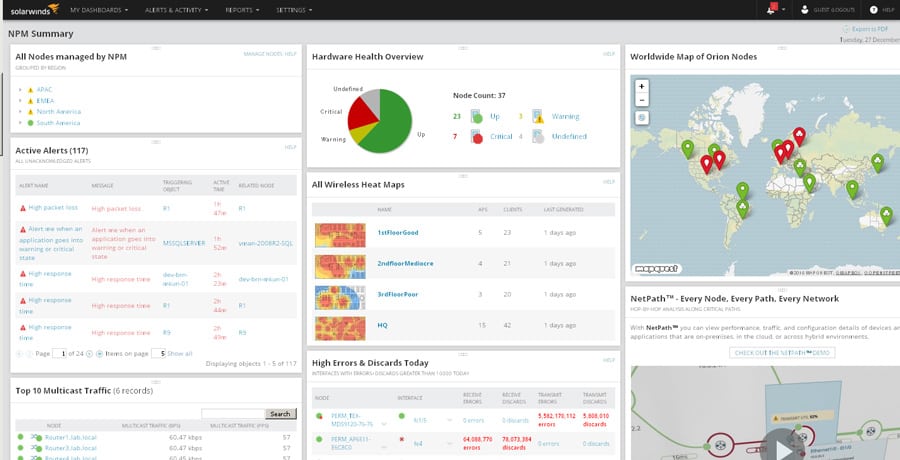Expand the PERM_TEX-MDS9120 node dropdown chevron

[383, 424]
